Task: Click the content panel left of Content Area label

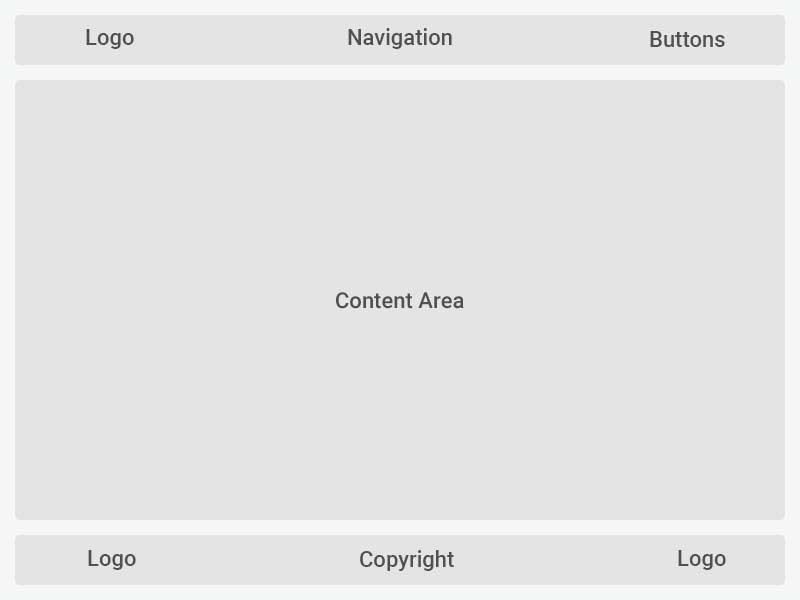Action: [x=170, y=301]
